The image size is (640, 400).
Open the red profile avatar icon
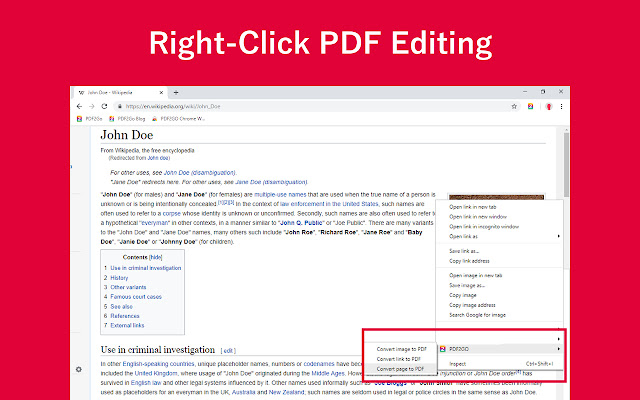[x=549, y=107]
